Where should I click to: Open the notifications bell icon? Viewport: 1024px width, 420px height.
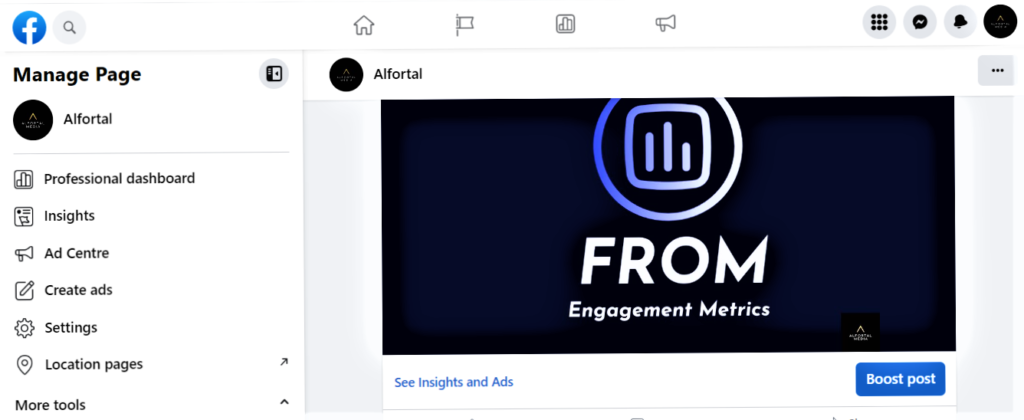pyautogui.click(x=960, y=22)
